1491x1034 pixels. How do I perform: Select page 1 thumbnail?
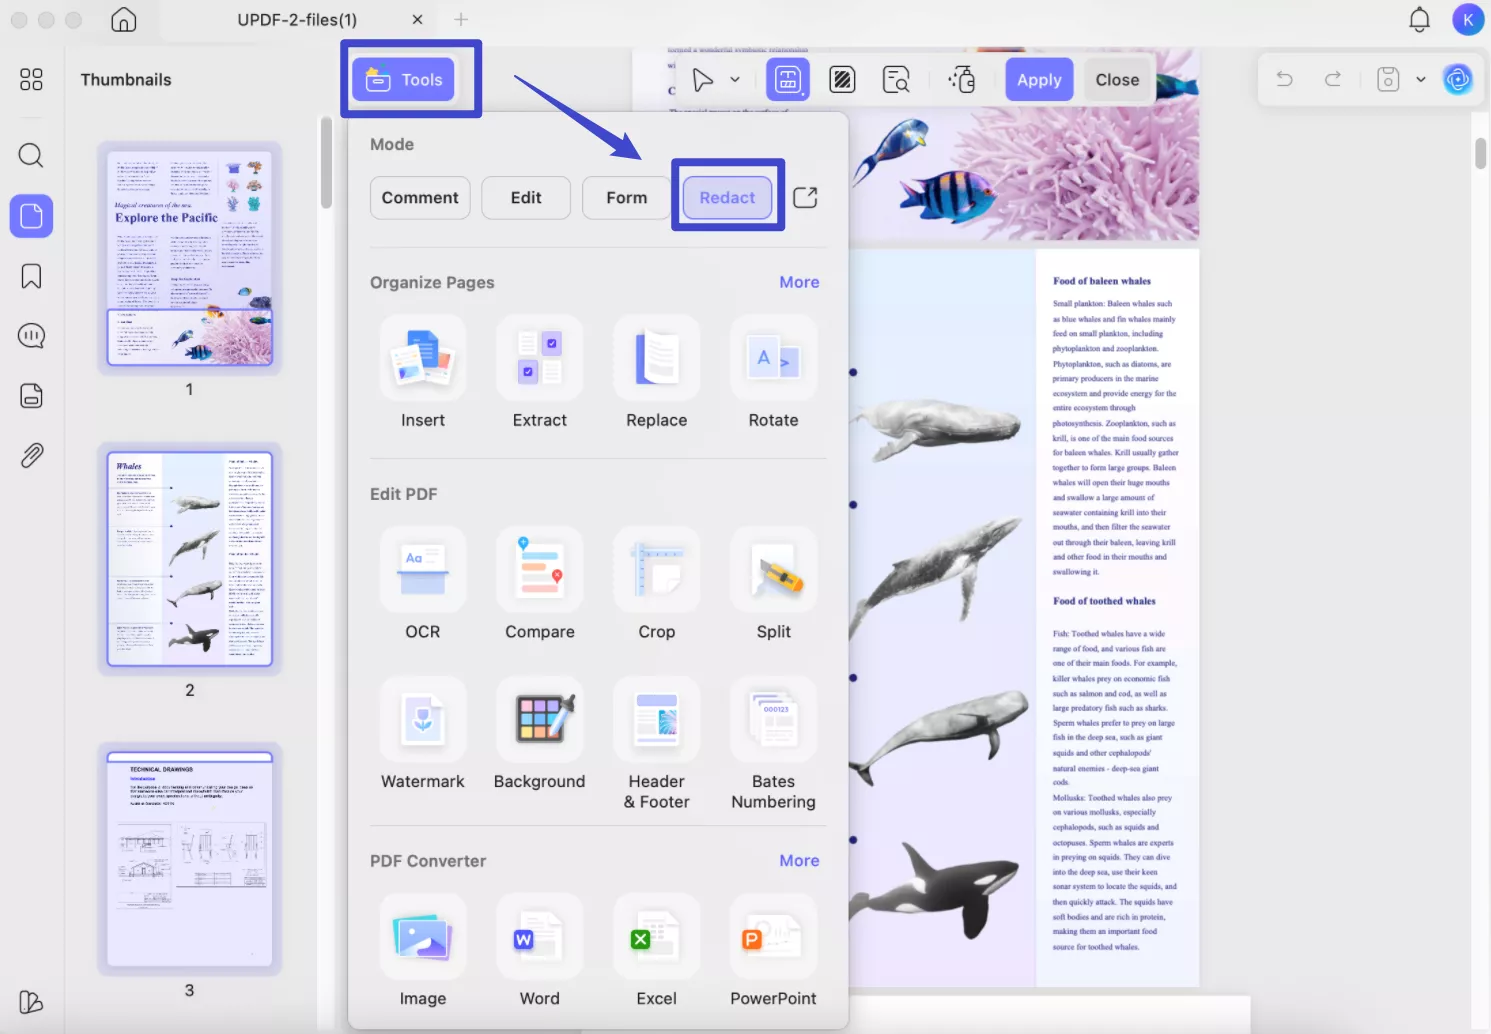[x=190, y=259]
